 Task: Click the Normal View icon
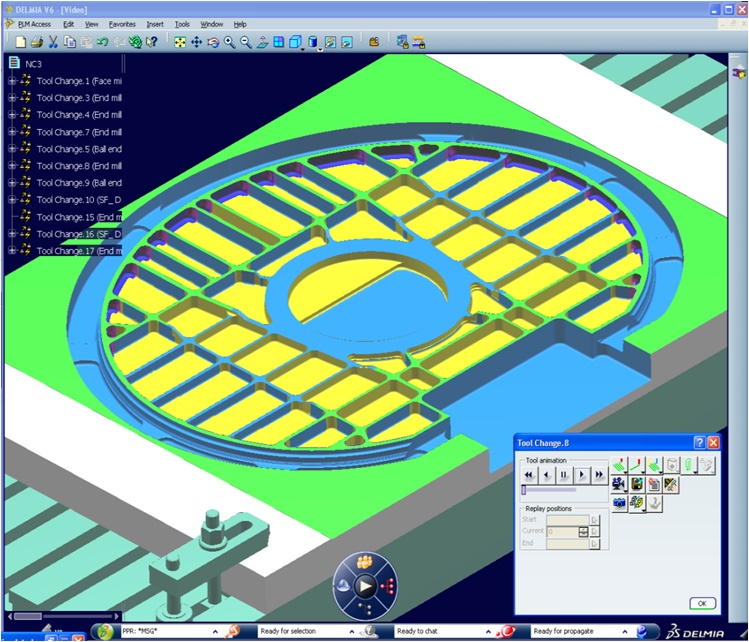(x=262, y=42)
